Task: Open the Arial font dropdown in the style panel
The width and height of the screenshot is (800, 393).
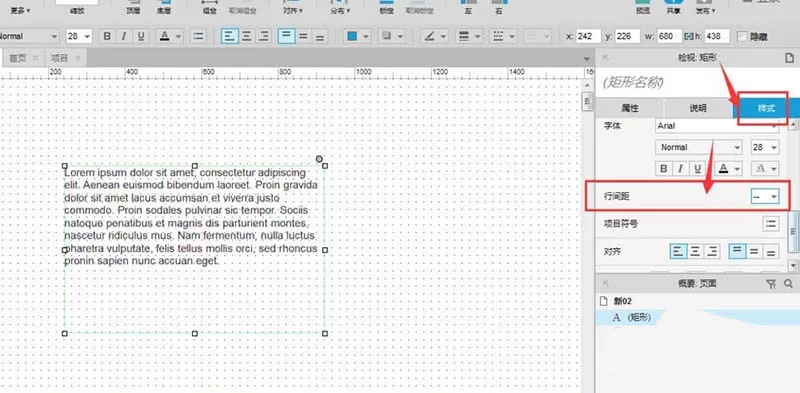Action: (x=717, y=126)
